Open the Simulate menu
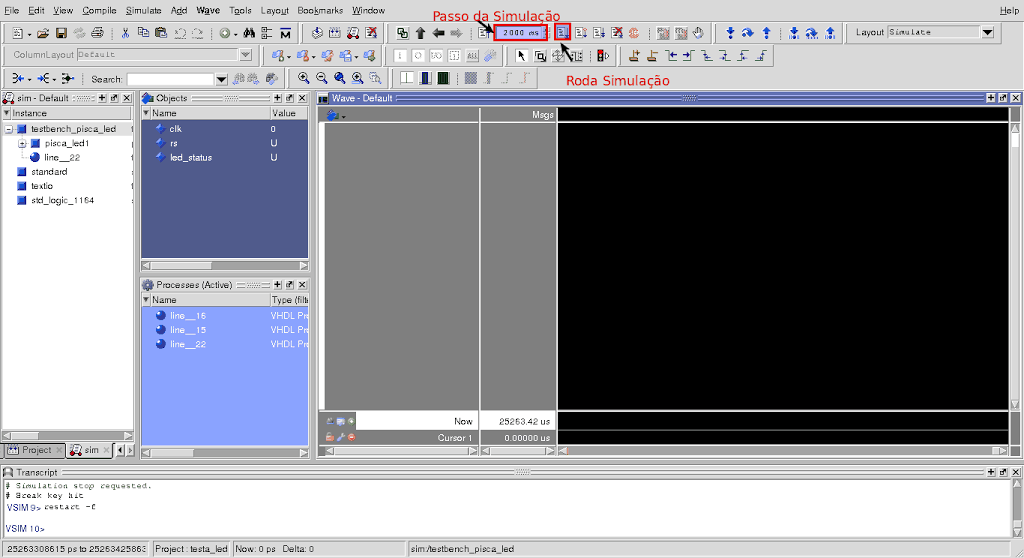1024x558 pixels. click(x=144, y=10)
